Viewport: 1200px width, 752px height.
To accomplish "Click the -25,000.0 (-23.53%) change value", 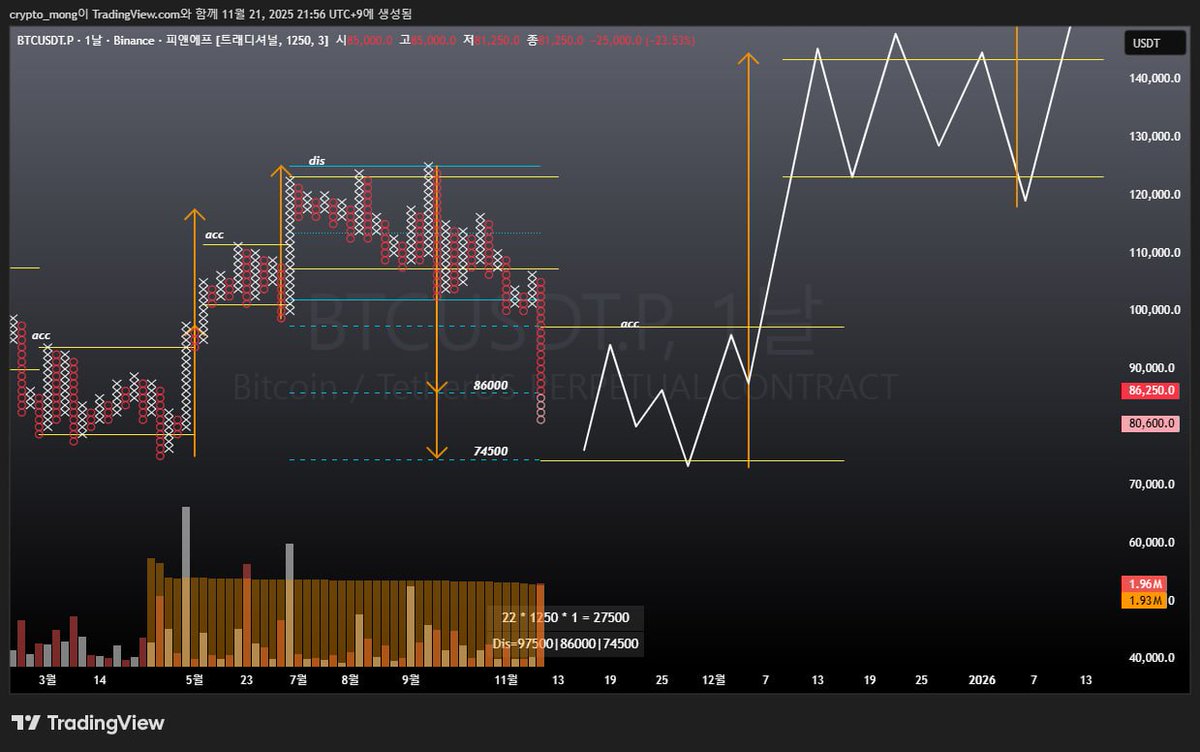I will pos(642,40).
